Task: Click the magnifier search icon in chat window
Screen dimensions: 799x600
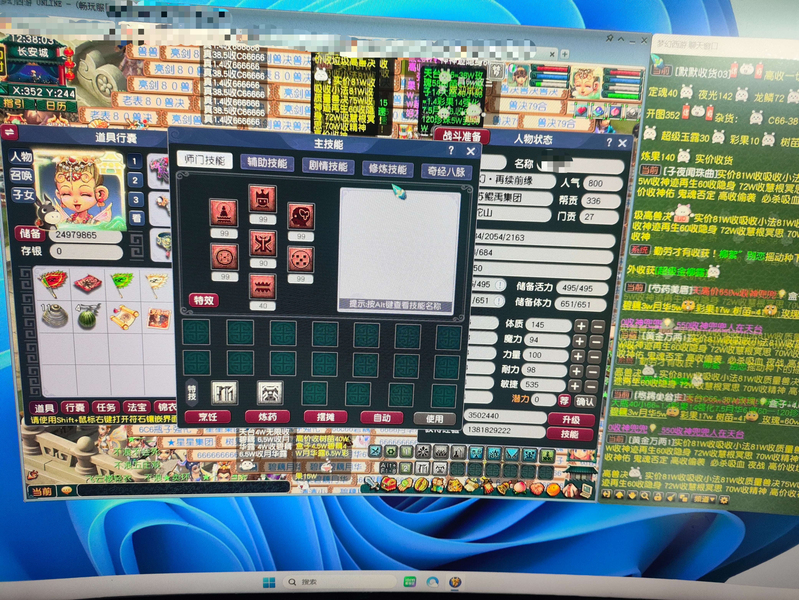Action: pyautogui.click(x=645, y=495)
